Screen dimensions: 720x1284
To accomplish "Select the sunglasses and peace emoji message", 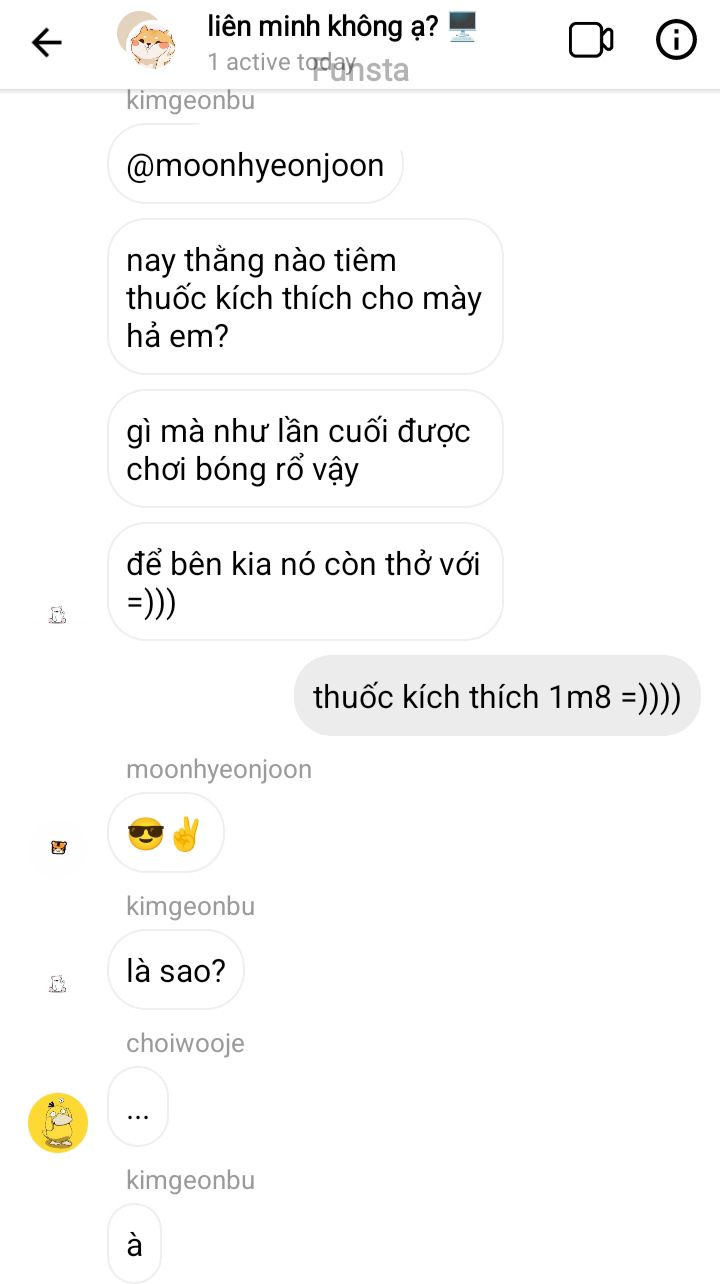I will (166, 833).
